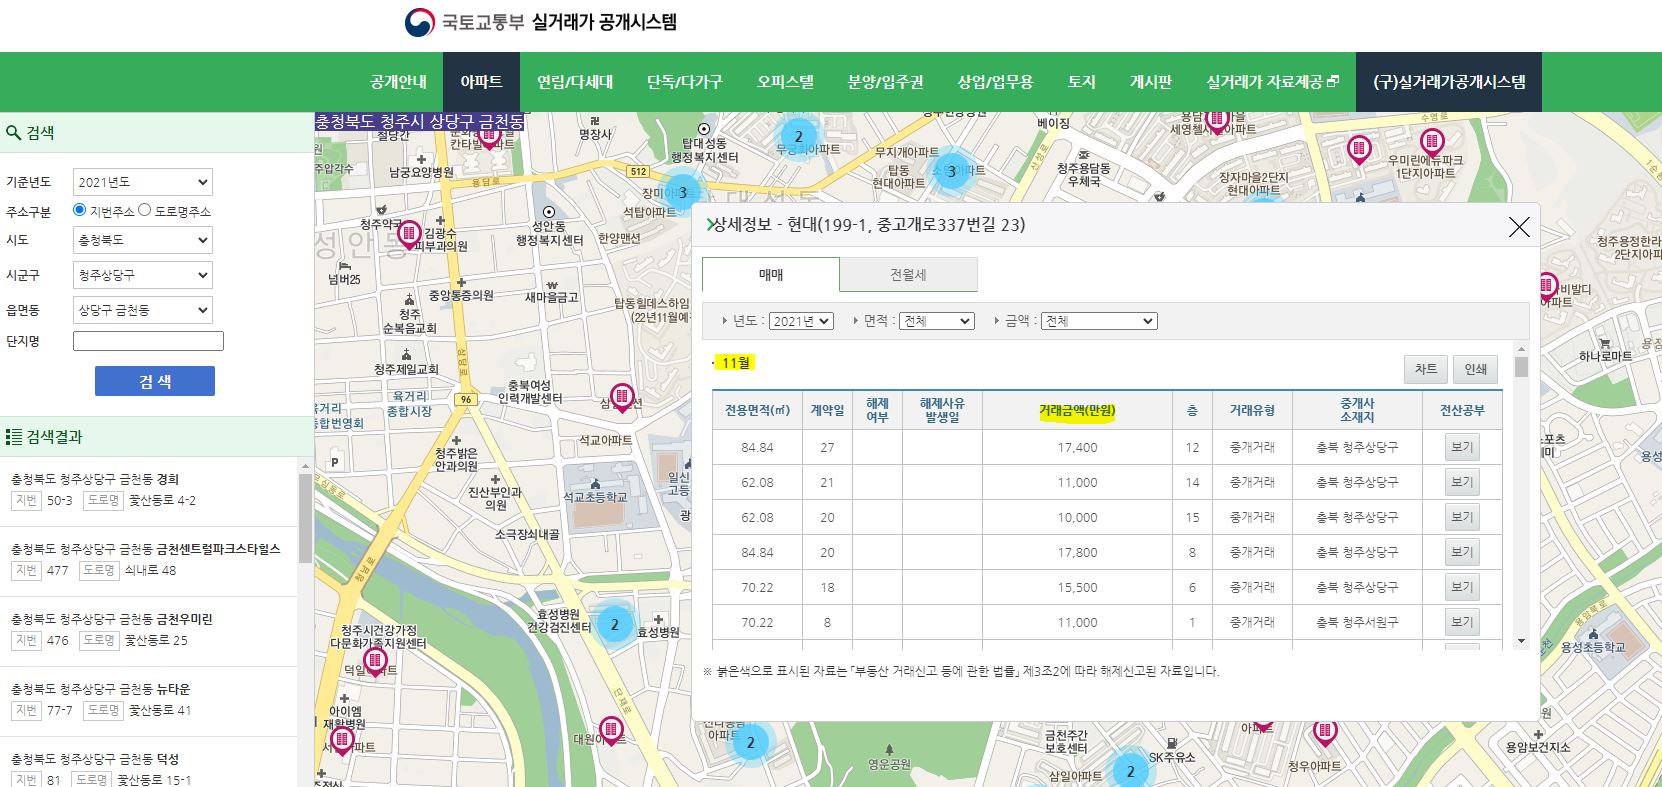Open the 기준년도 2021년도 dropdown
This screenshot has width=1662, height=787.
click(142, 182)
